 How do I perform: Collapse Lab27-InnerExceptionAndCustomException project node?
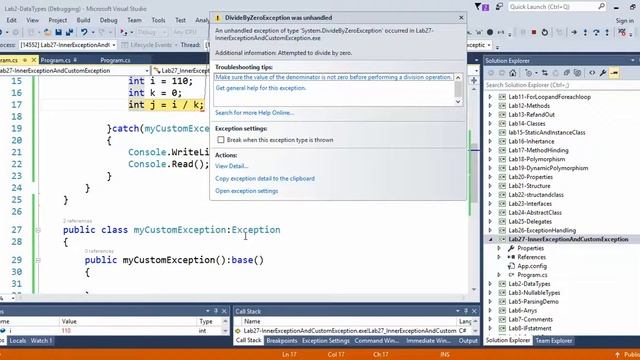coord(490,240)
